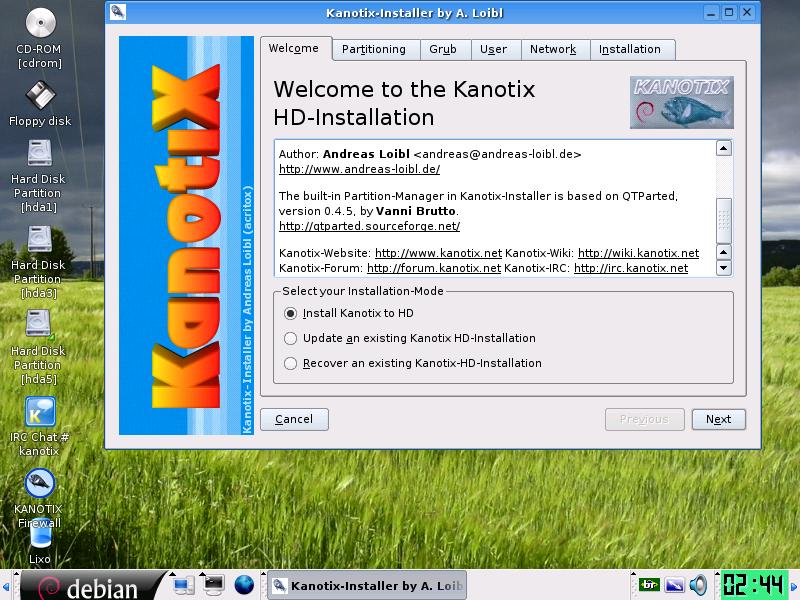
Task: Click the clock showing 02:44
Action: point(753,585)
